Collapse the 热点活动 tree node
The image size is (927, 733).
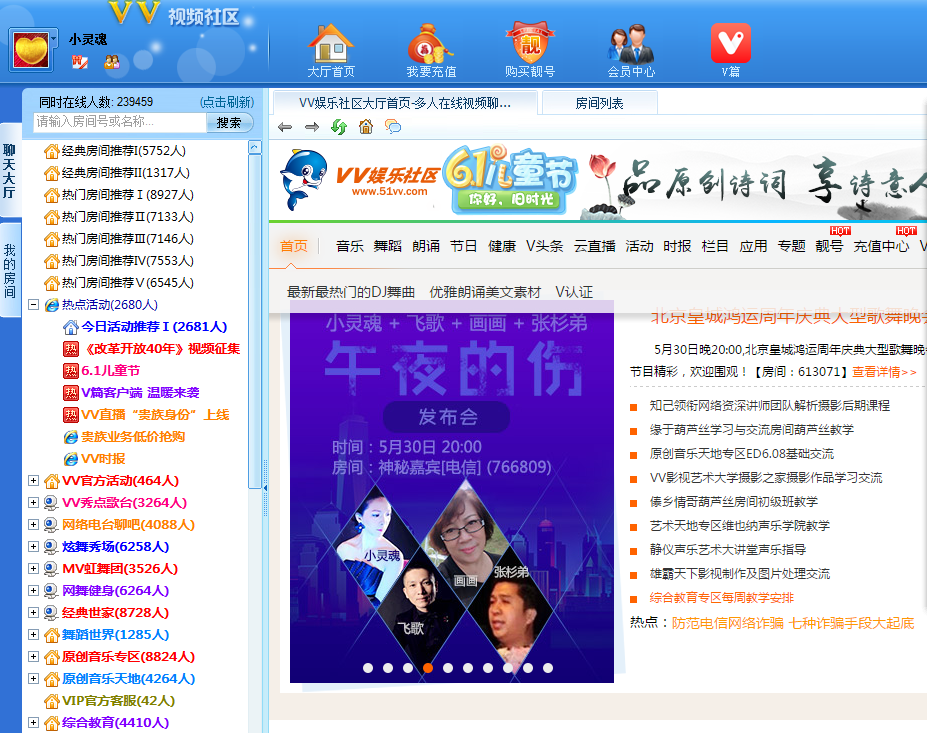click(34, 305)
